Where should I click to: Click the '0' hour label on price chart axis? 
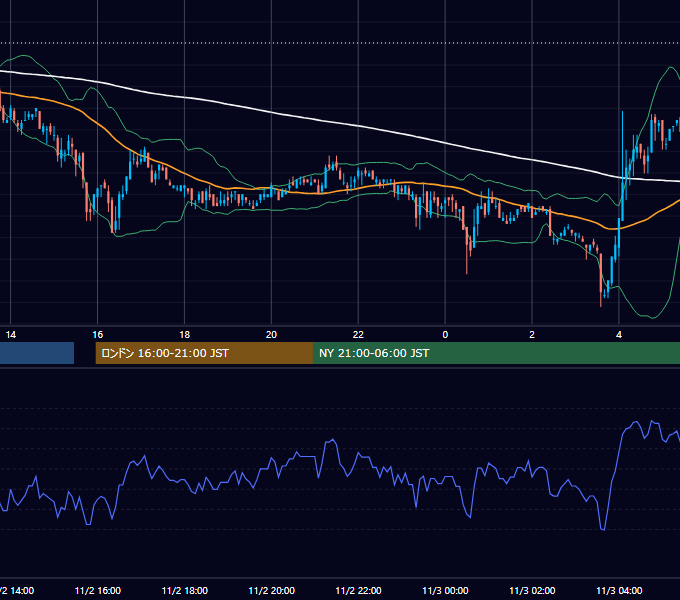[x=445, y=335]
